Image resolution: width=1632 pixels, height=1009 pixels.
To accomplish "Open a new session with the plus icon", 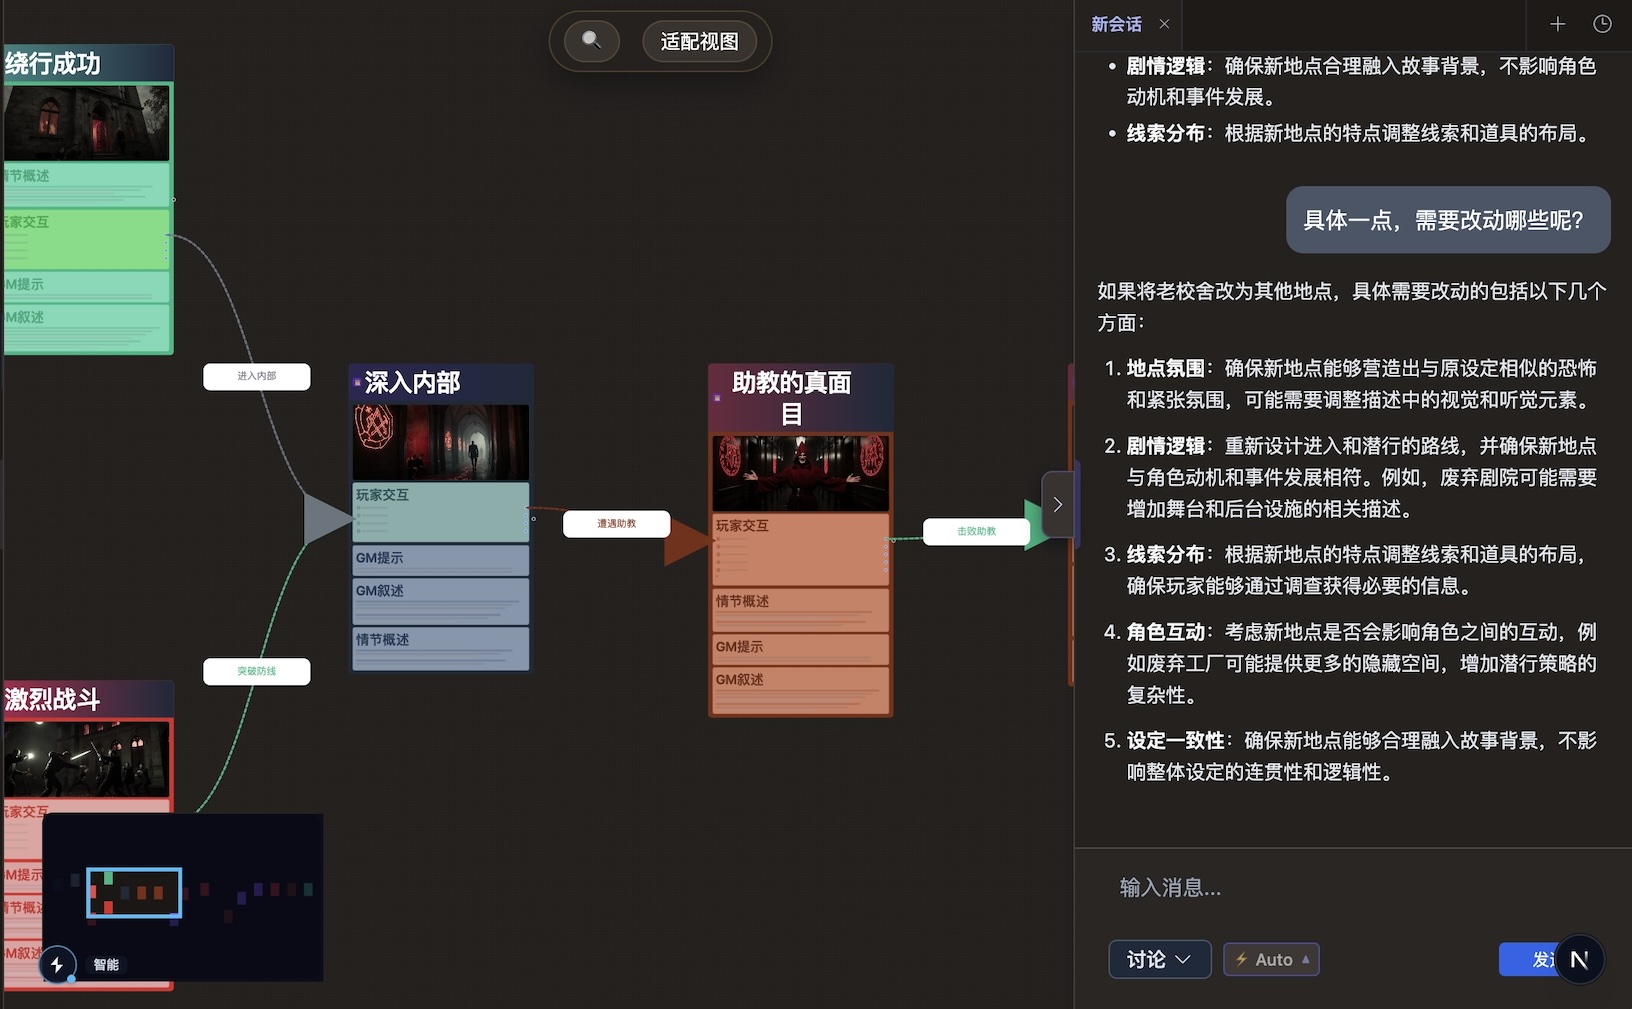I will point(1557,24).
